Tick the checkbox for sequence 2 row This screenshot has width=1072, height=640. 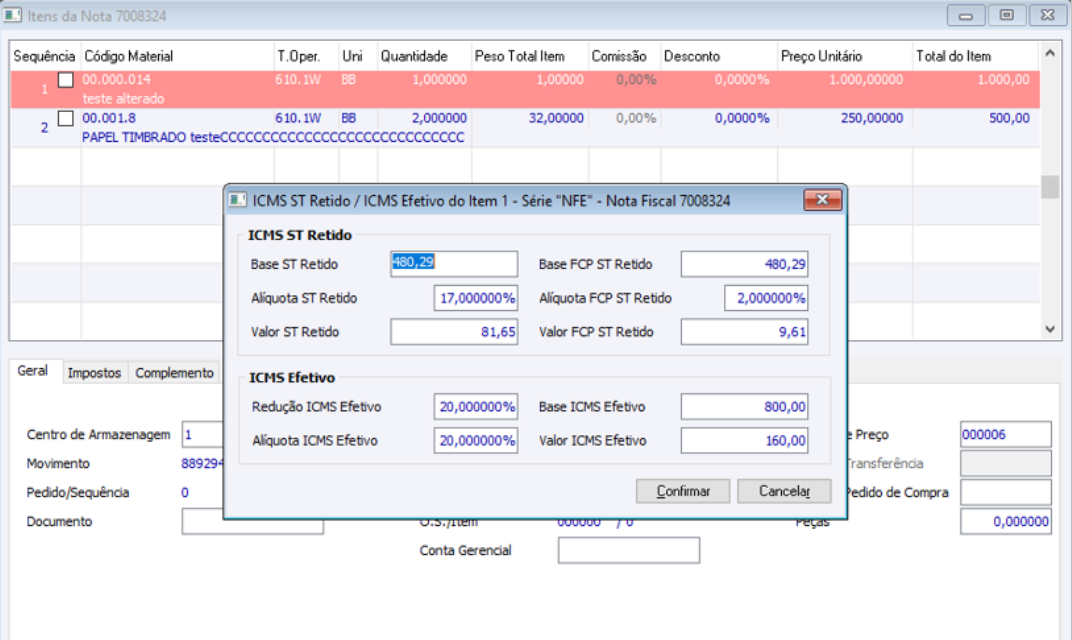pos(66,118)
